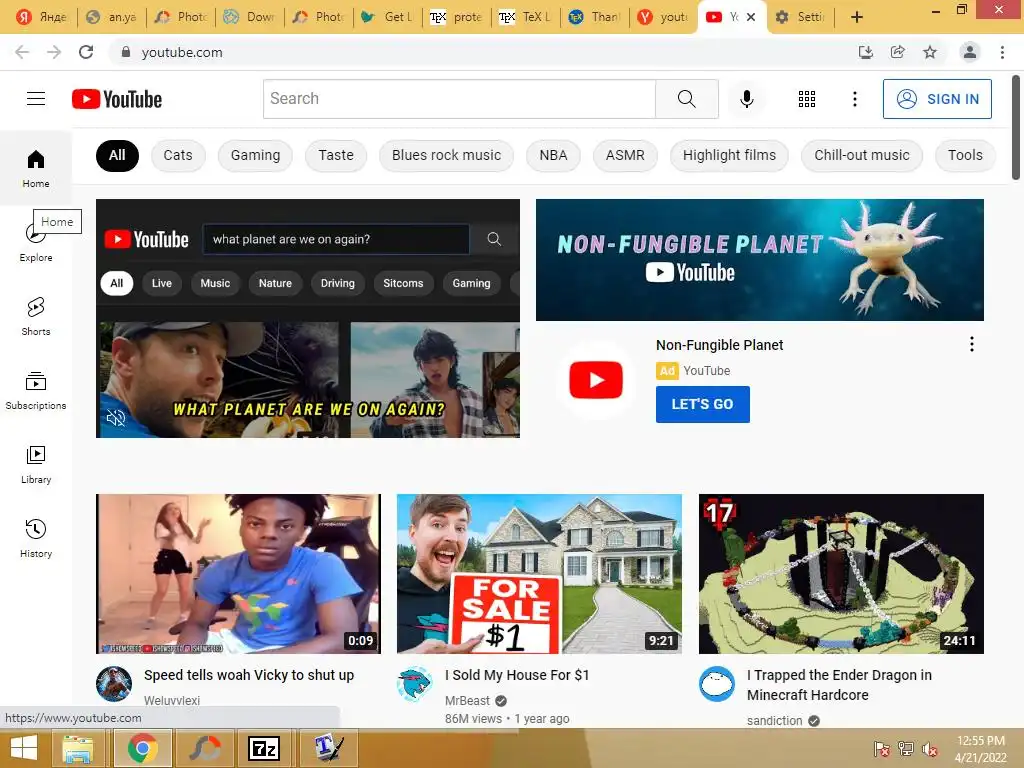Screen dimensions: 1024x768
Task: Open the YouTube apps grid
Action: [x=807, y=99]
